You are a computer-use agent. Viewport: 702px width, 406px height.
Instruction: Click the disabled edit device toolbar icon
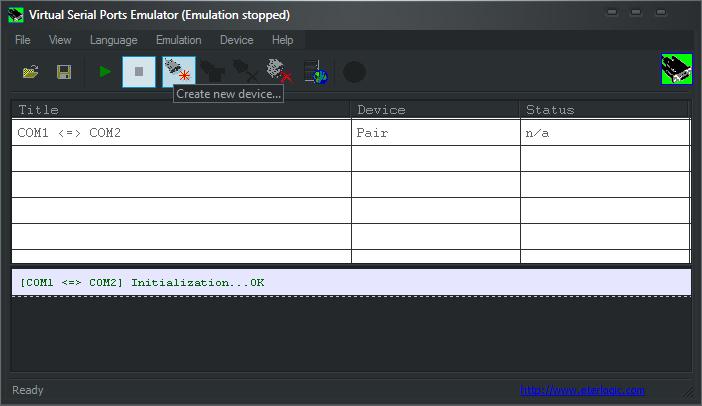point(245,72)
